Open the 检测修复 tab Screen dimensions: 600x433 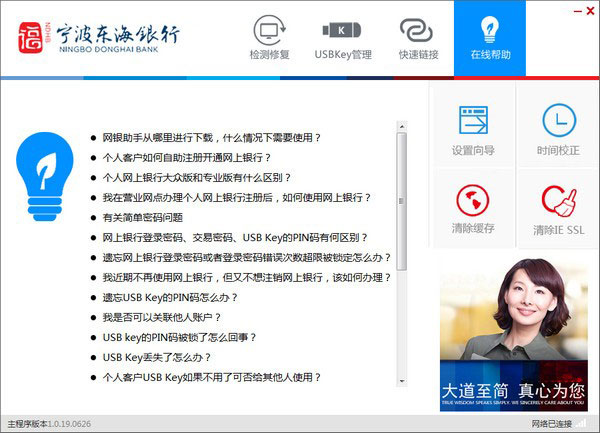tap(273, 39)
